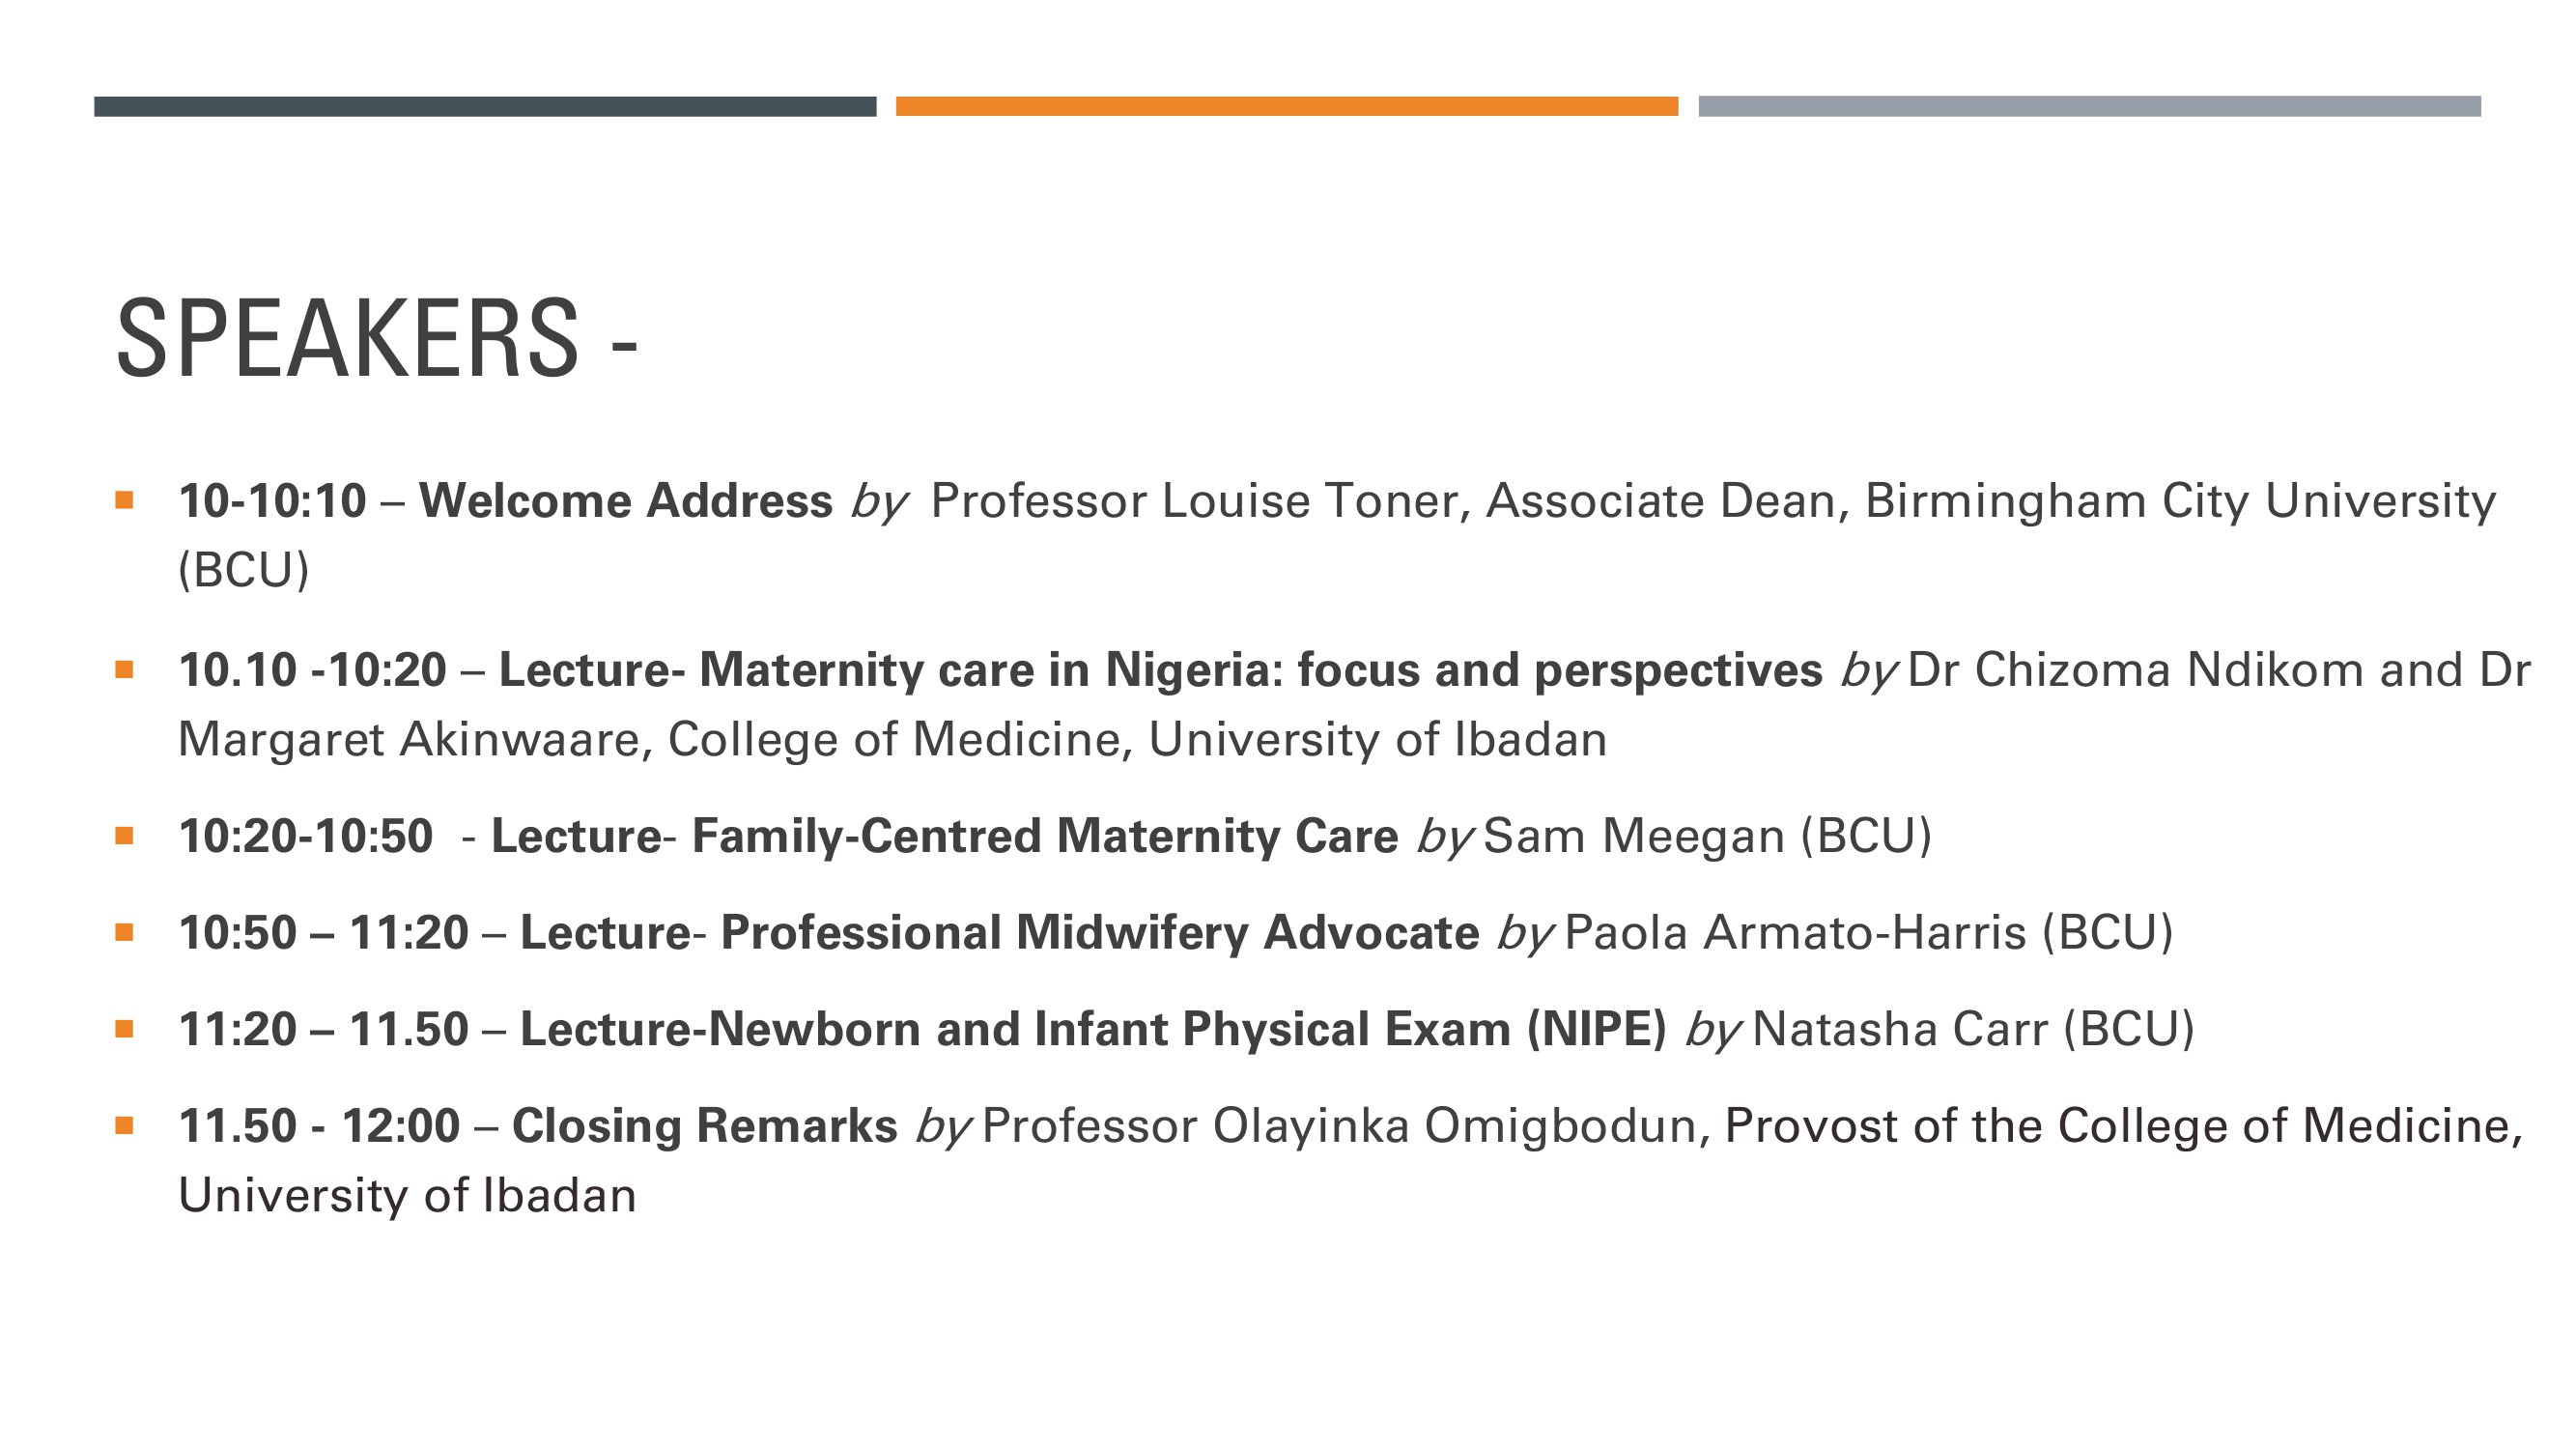Click the bold Closing Remarks text
Viewport: 2576px width, 1449px height.
(x=704, y=1125)
